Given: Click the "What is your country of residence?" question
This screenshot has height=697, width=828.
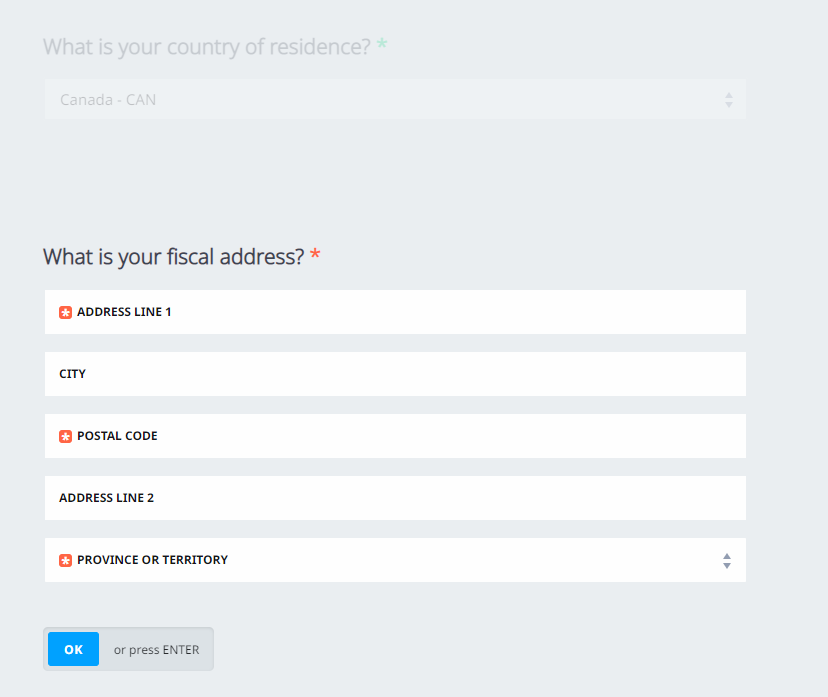Looking at the screenshot, I should point(207,47).
